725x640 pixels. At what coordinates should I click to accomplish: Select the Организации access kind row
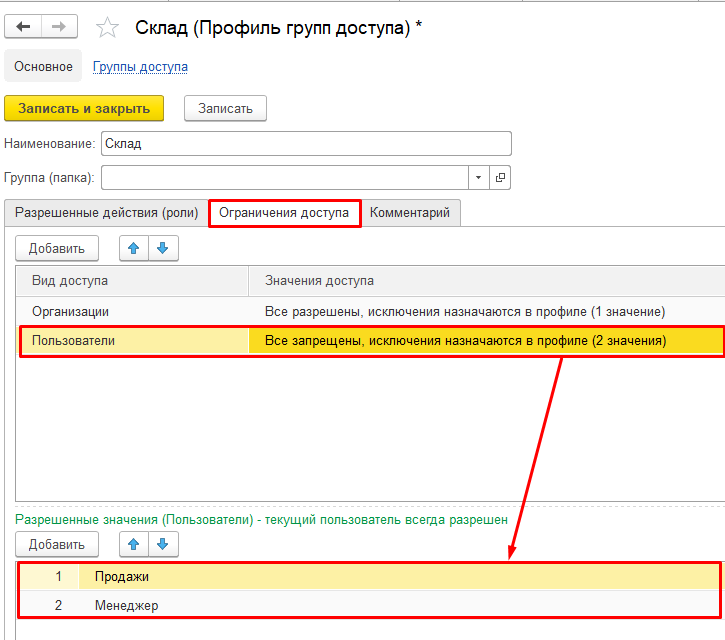[370, 311]
